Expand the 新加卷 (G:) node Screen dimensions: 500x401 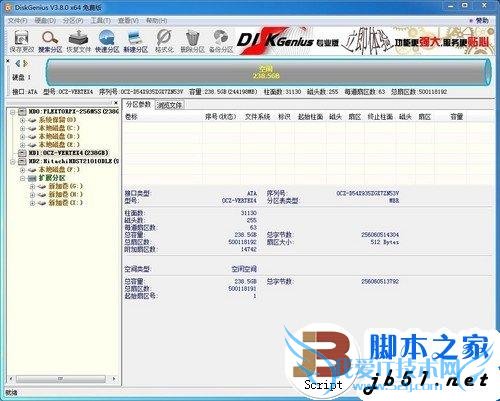pyautogui.click(x=32, y=187)
